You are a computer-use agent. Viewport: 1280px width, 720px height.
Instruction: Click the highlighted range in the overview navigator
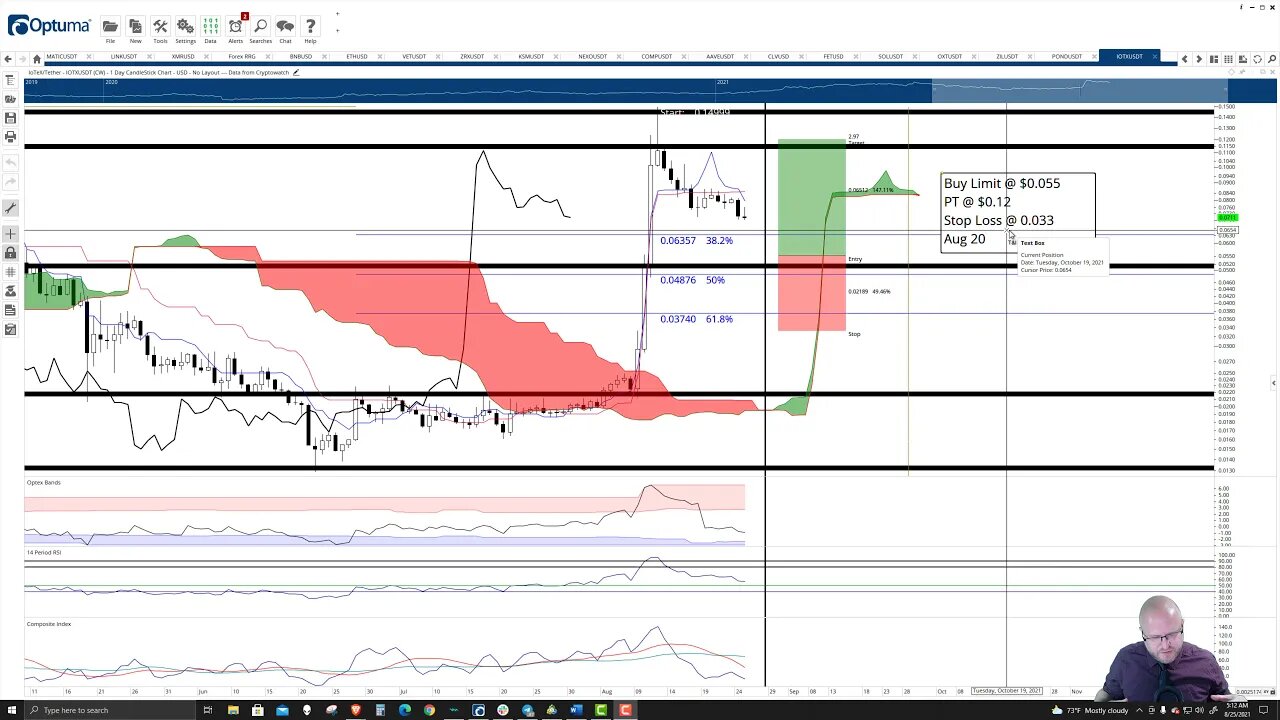(x=1079, y=91)
